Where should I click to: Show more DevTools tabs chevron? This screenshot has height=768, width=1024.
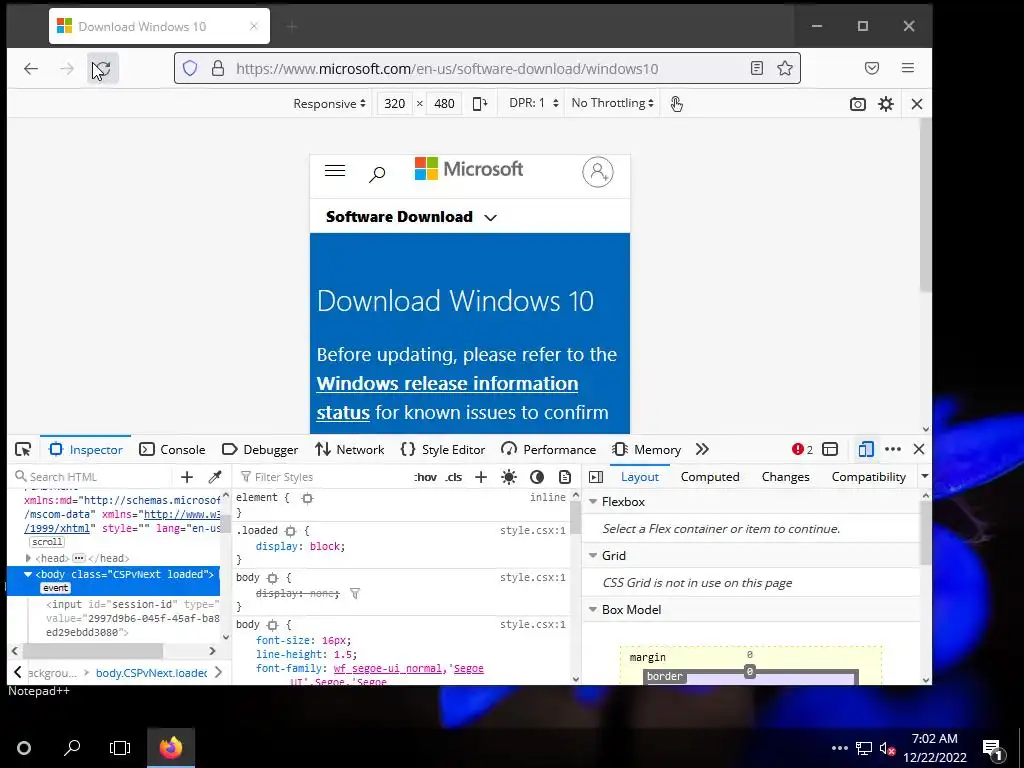pos(702,449)
